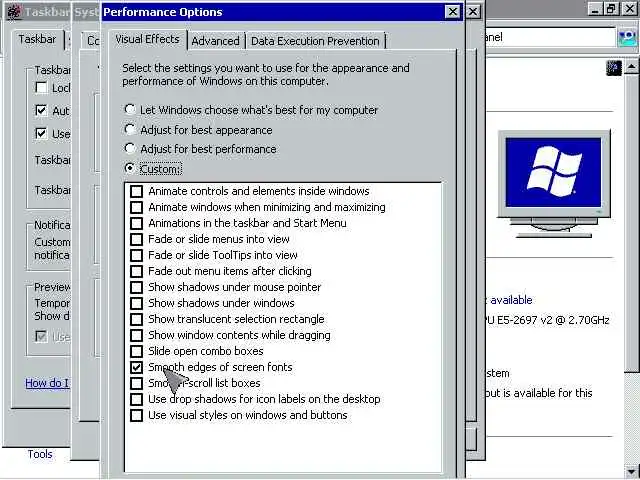Viewport: 640px width, 480px height.
Task: Click the icon beside the address field
Action: (x=627, y=38)
